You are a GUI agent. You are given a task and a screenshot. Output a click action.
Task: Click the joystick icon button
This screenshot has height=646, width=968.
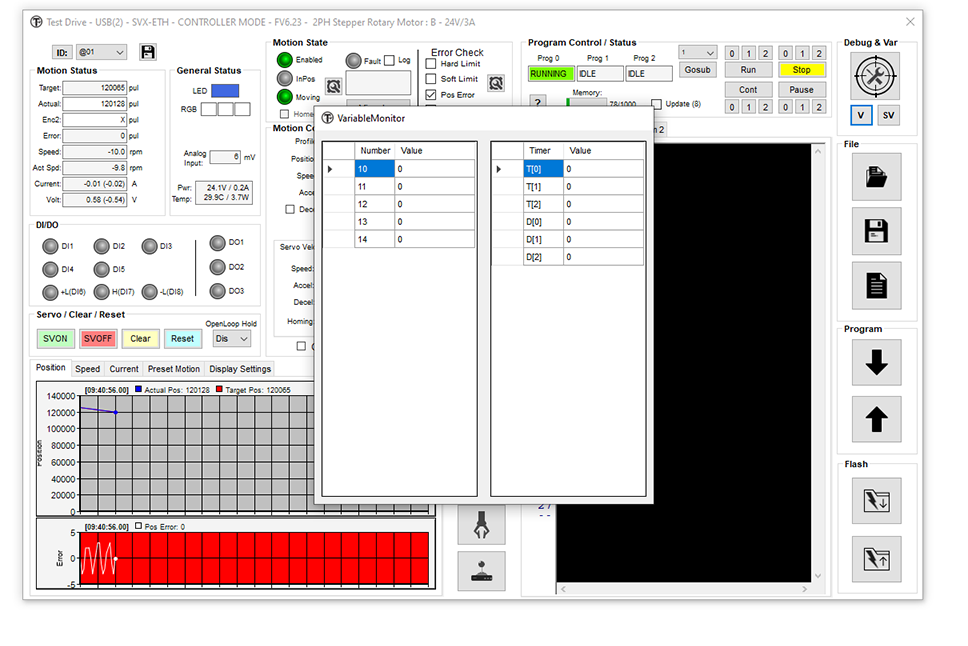(x=481, y=571)
